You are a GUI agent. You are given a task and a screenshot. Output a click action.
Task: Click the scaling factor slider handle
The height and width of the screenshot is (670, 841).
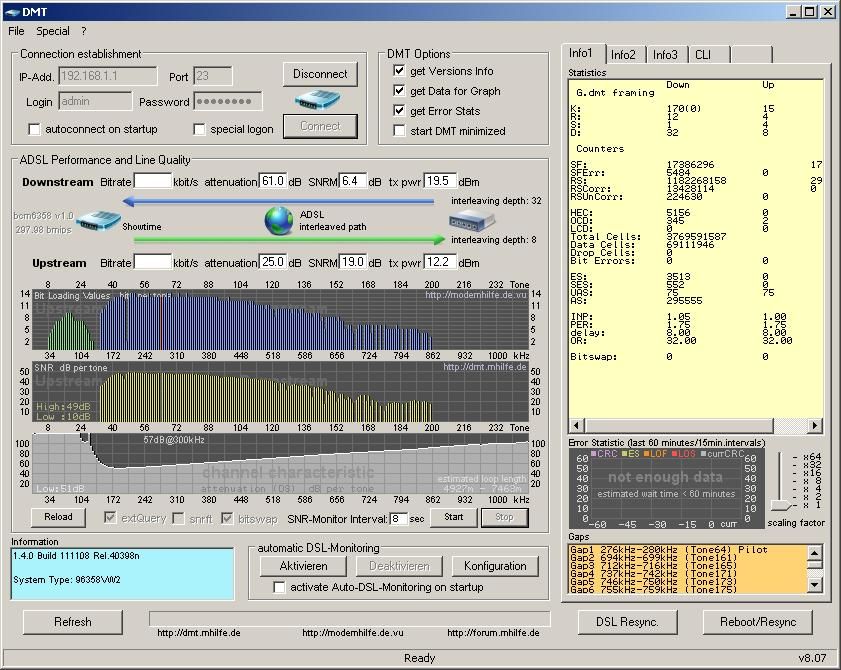781,505
